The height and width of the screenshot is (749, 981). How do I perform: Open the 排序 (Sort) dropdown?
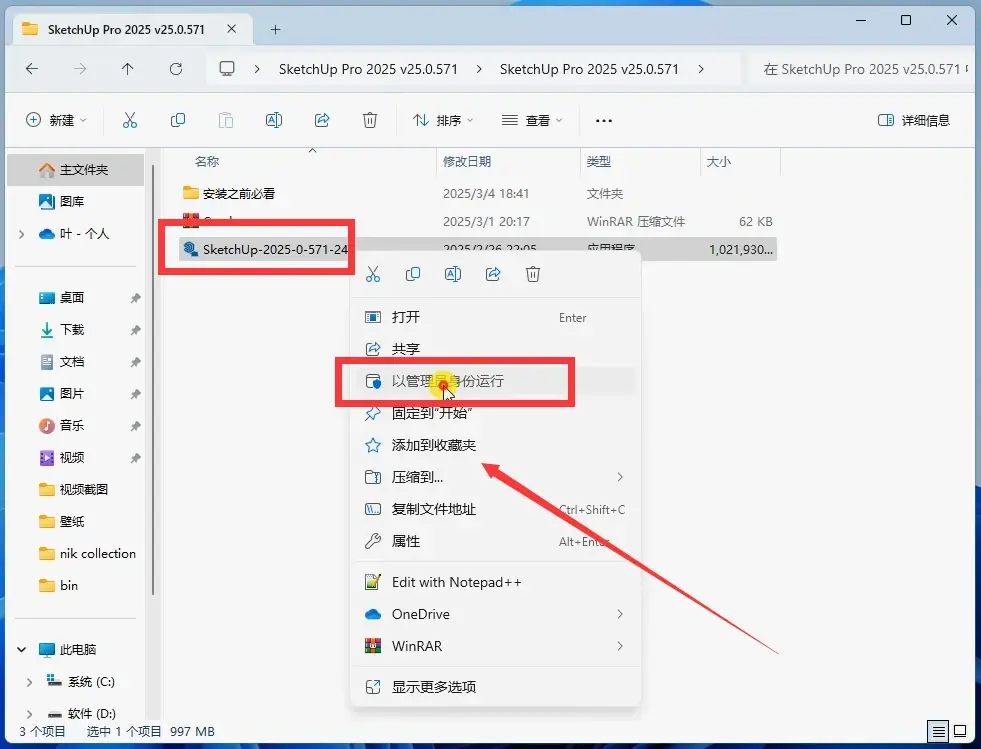pyautogui.click(x=443, y=120)
